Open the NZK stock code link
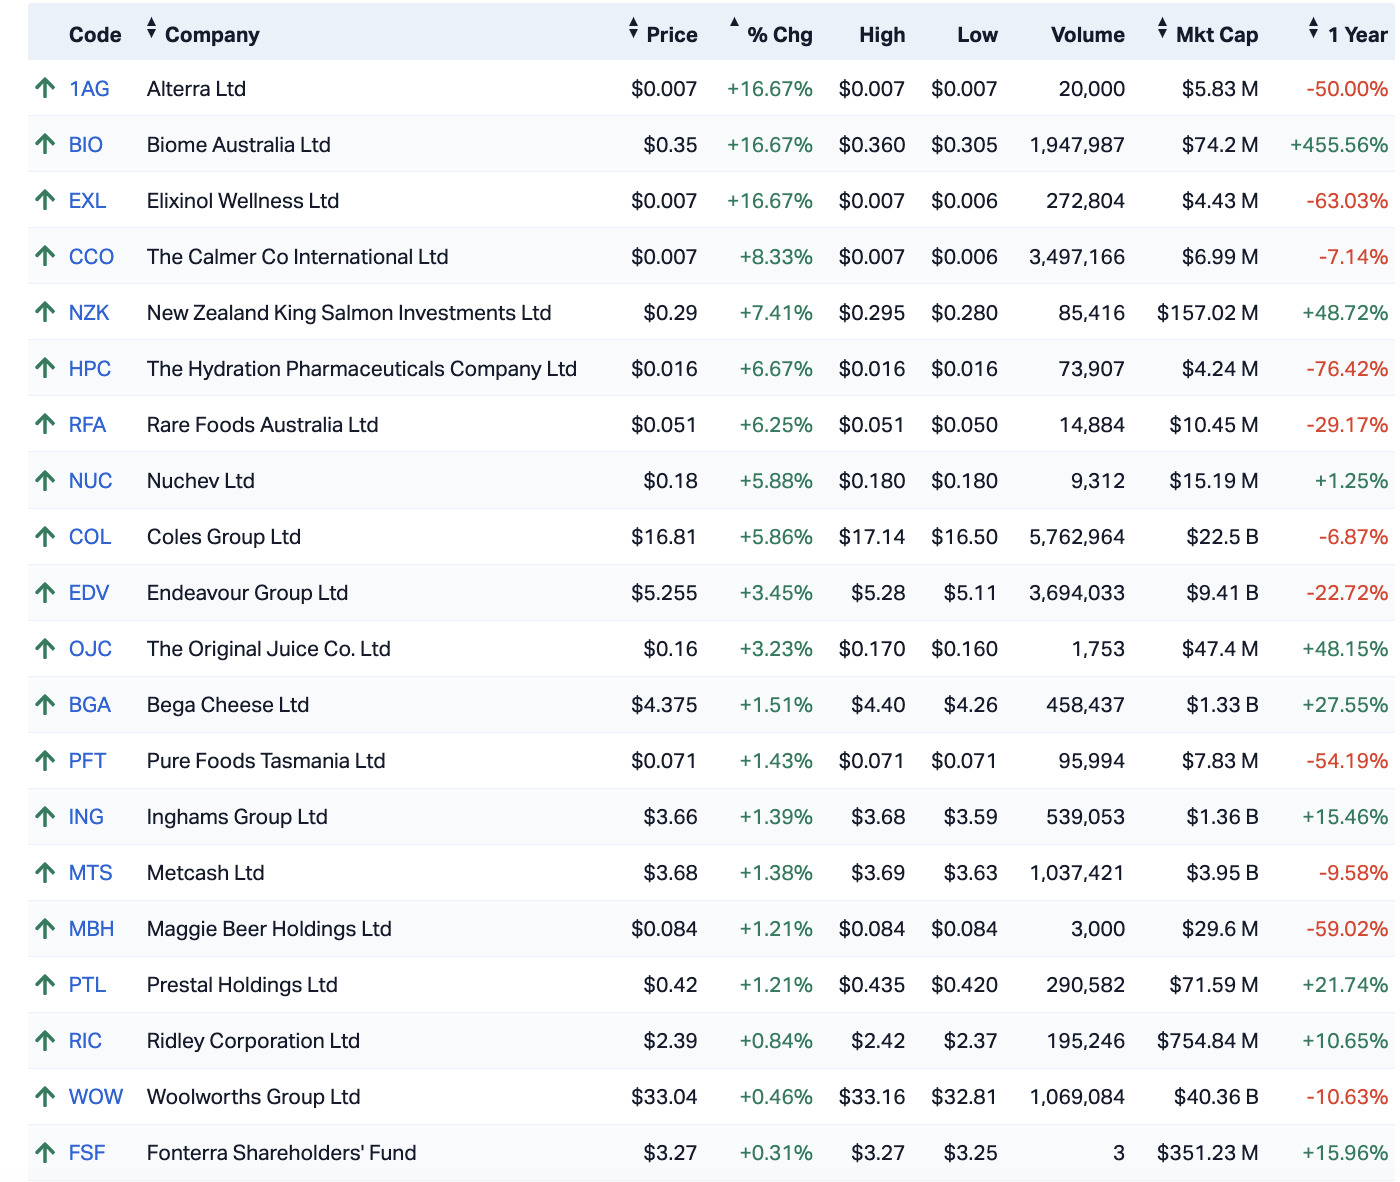The image size is (1400, 1182). pos(89,312)
